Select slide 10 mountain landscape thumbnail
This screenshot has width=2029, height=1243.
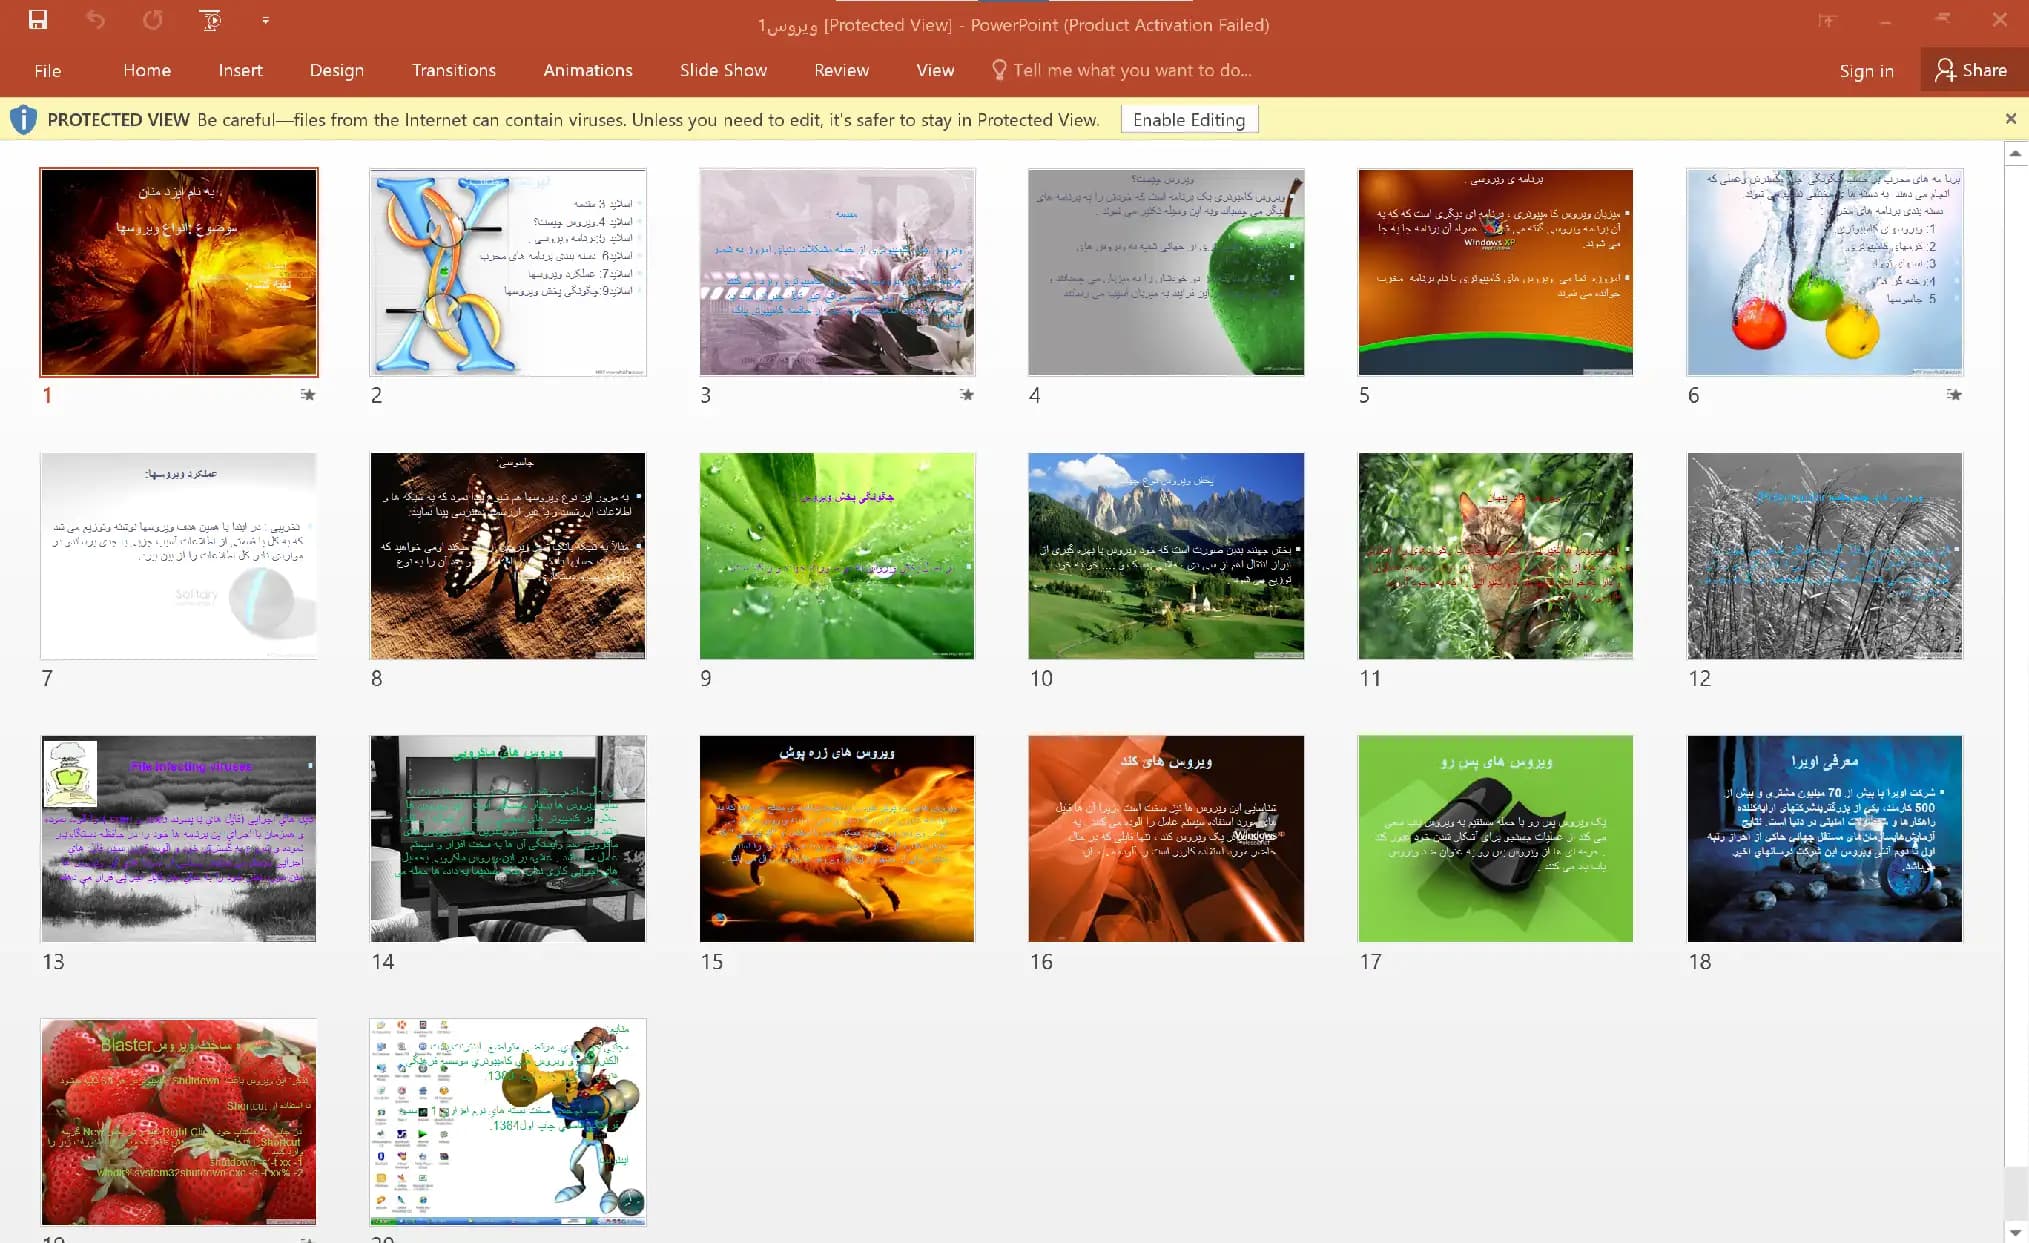[1166, 556]
